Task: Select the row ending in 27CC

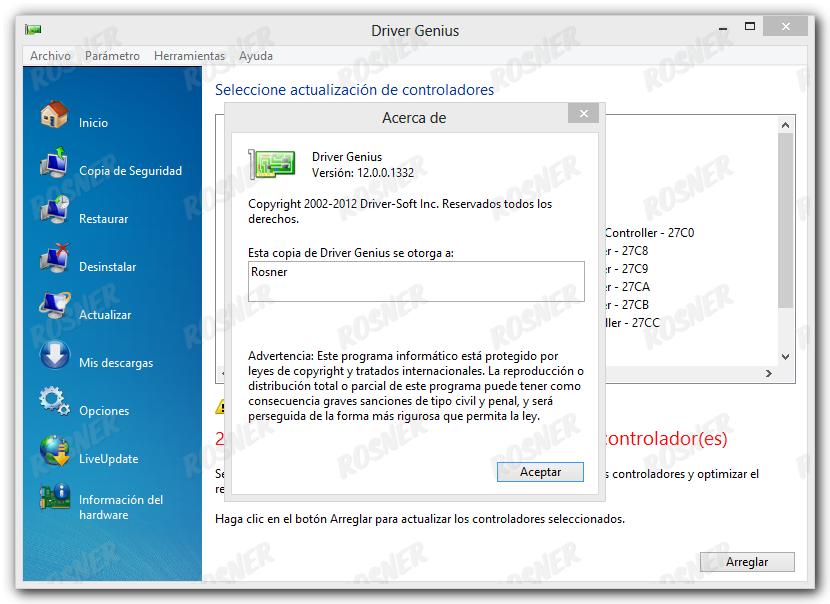Action: (x=633, y=323)
